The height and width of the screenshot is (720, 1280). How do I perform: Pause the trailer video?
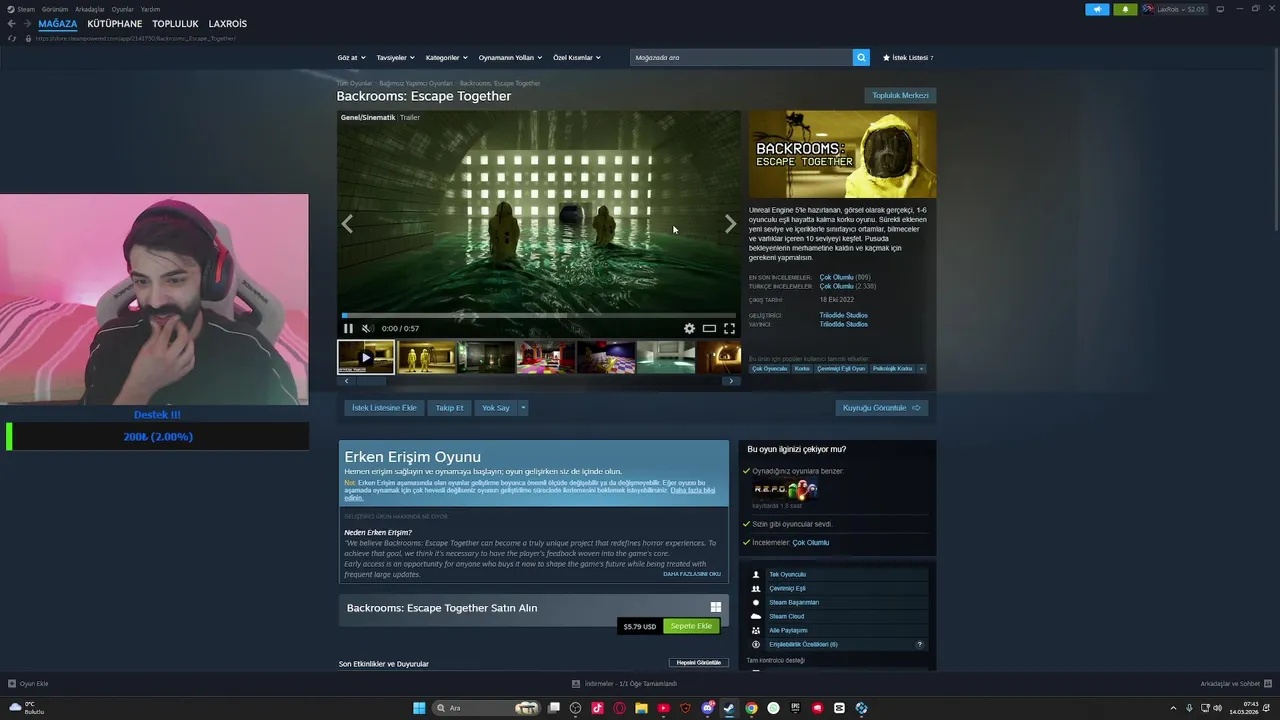(x=348, y=328)
